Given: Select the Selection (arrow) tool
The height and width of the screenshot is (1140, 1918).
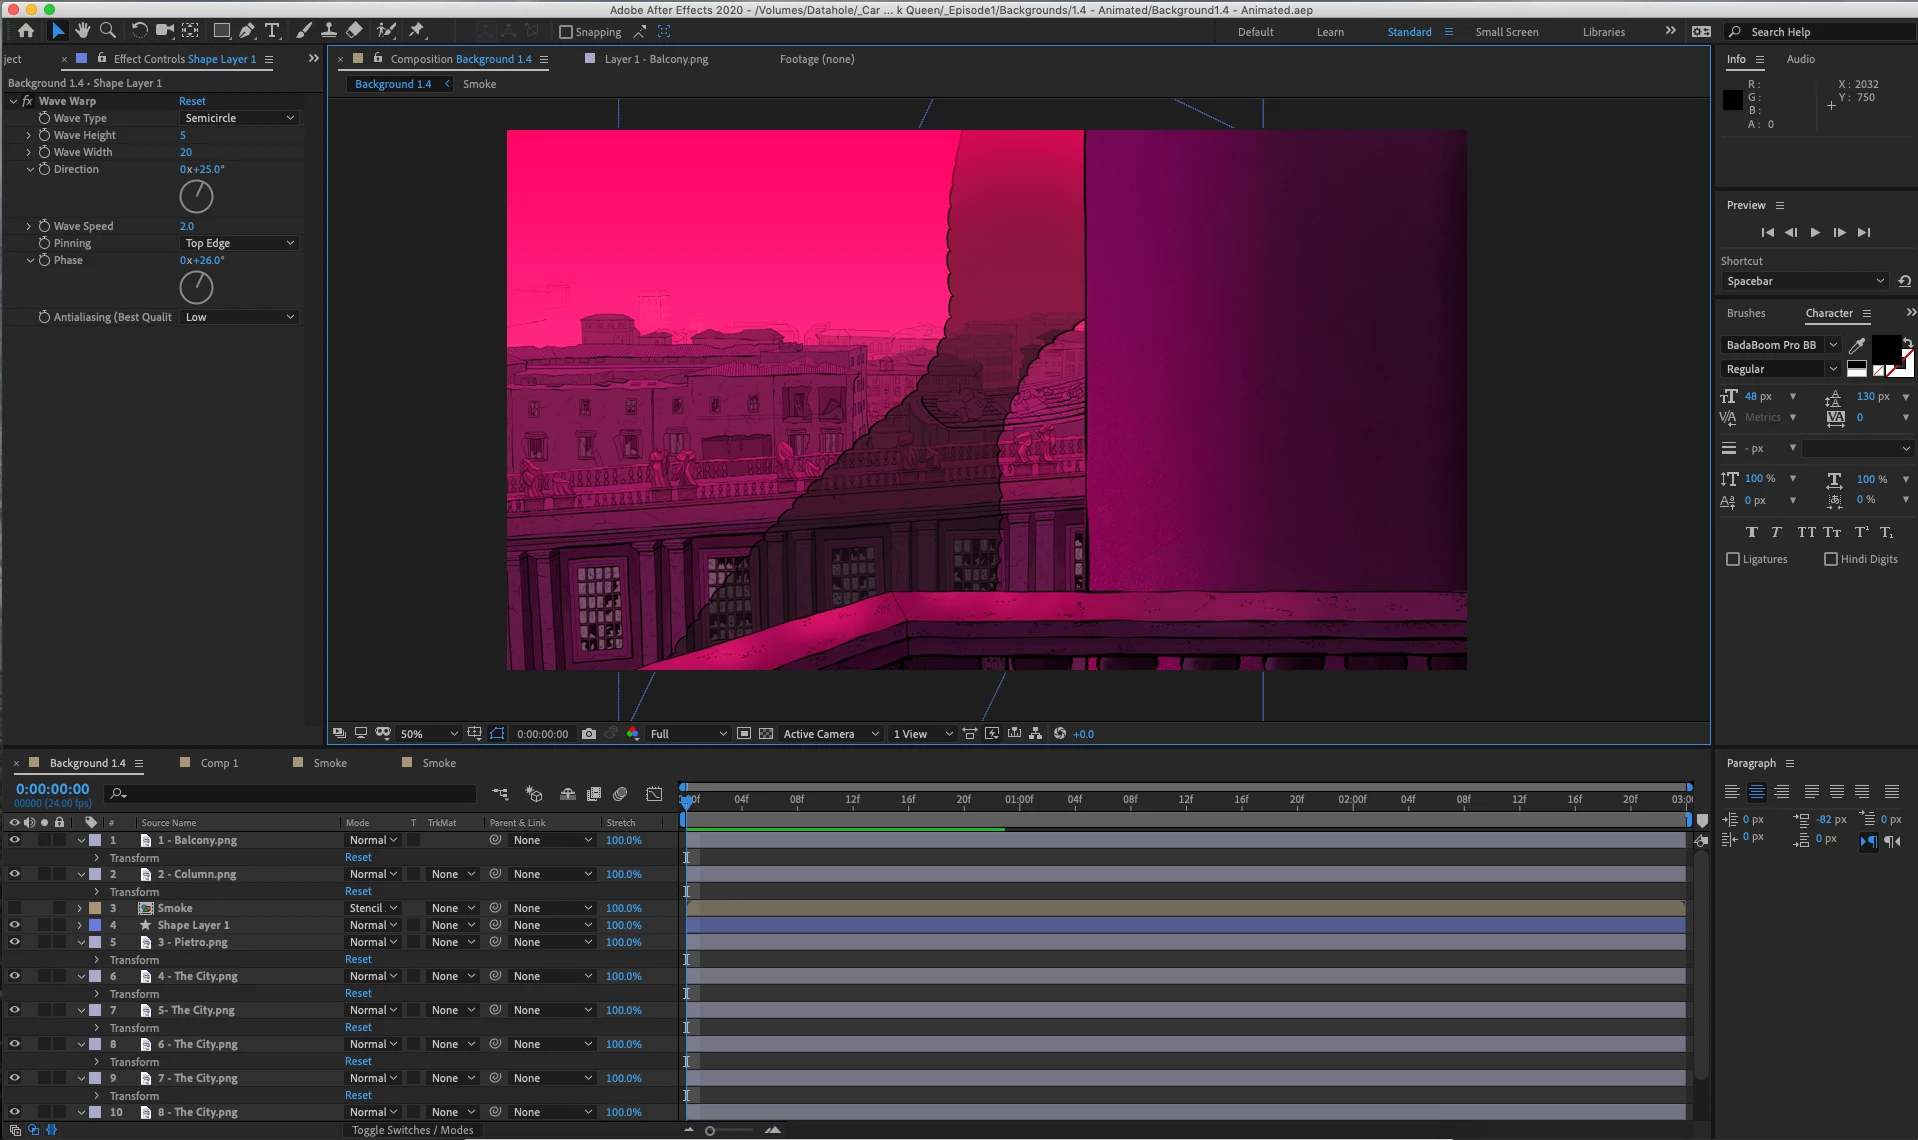Looking at the screenshot, I should (58, 31).
